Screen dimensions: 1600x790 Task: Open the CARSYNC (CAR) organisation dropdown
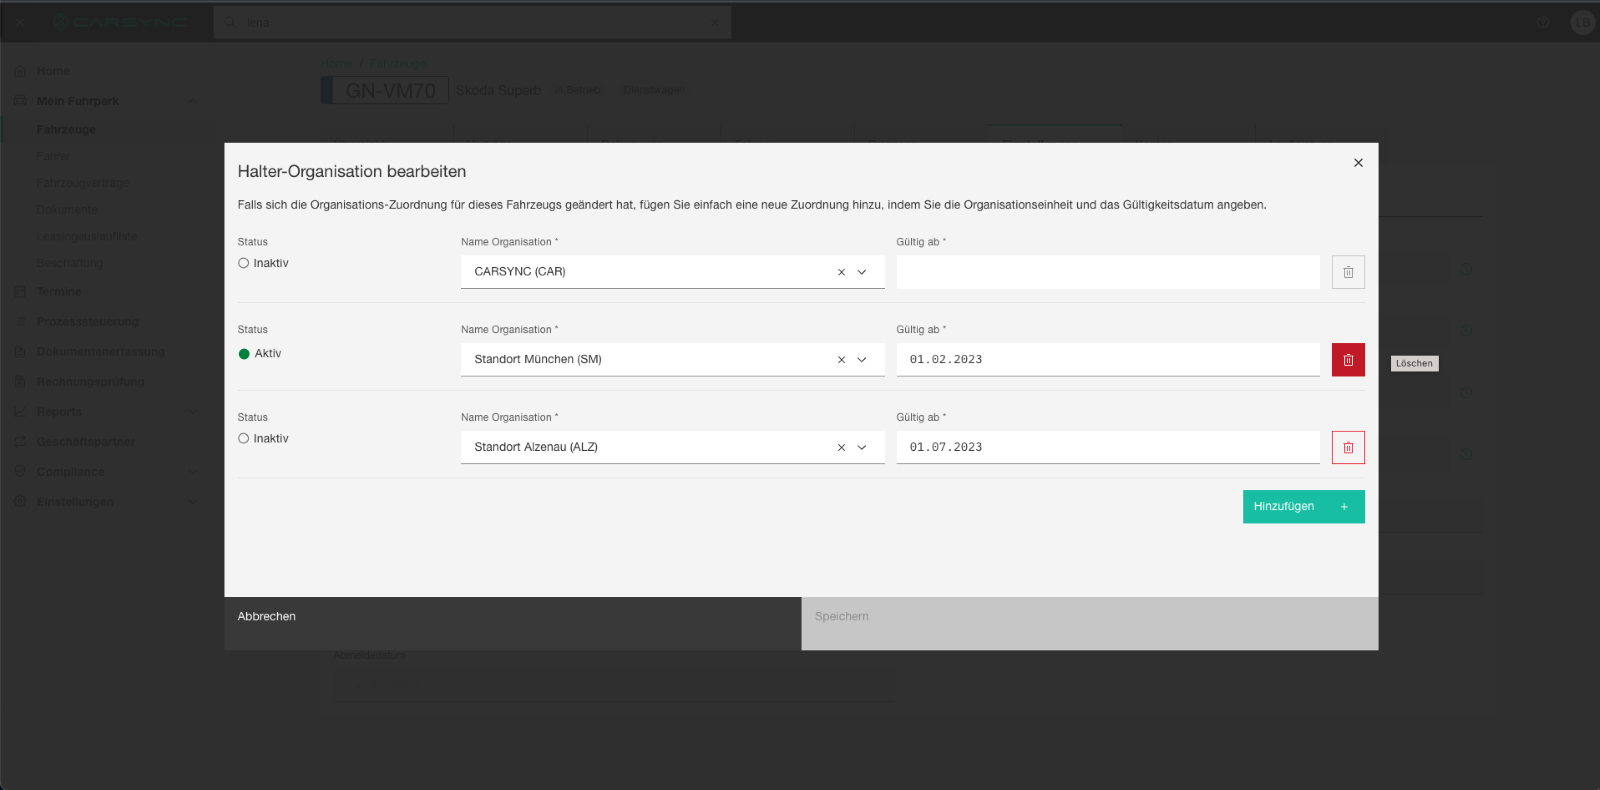pos(862,272)
